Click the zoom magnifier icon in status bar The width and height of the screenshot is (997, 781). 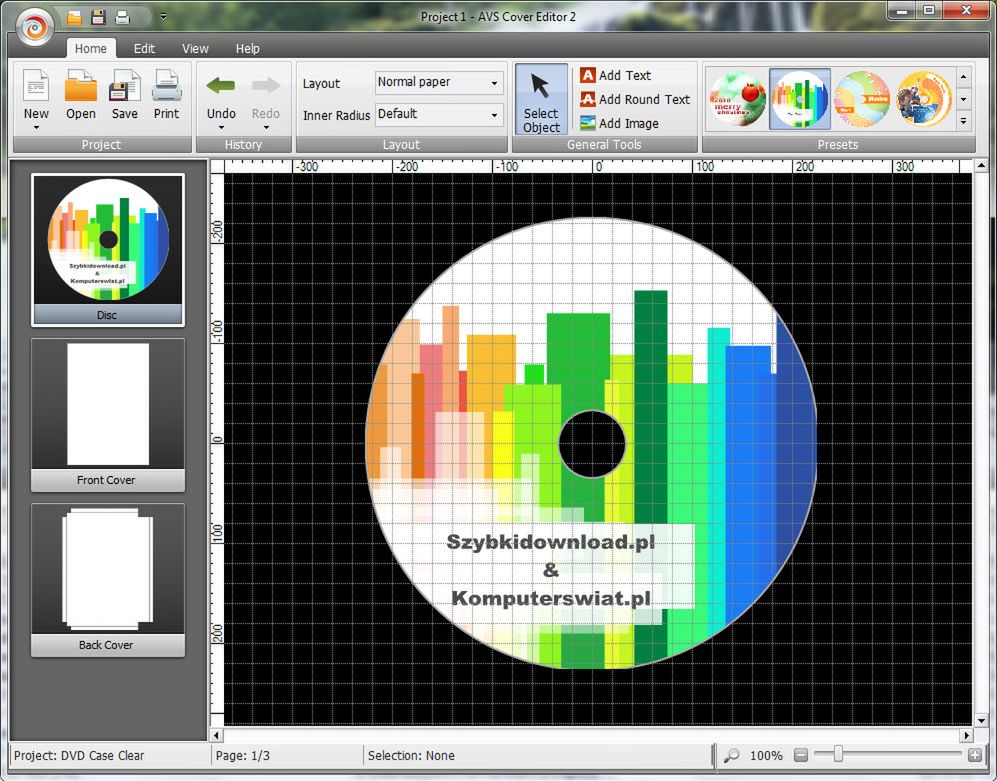[732, 755]
